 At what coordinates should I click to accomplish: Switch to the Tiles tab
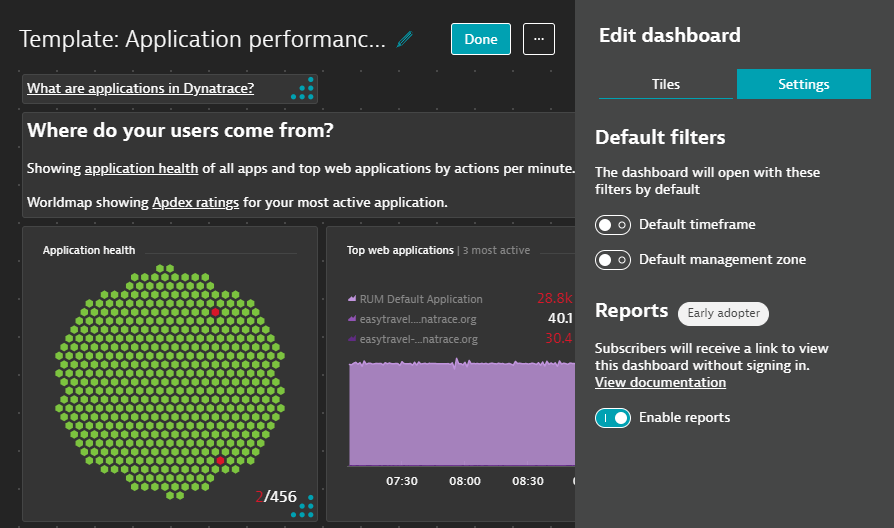(x=665, y=84)
